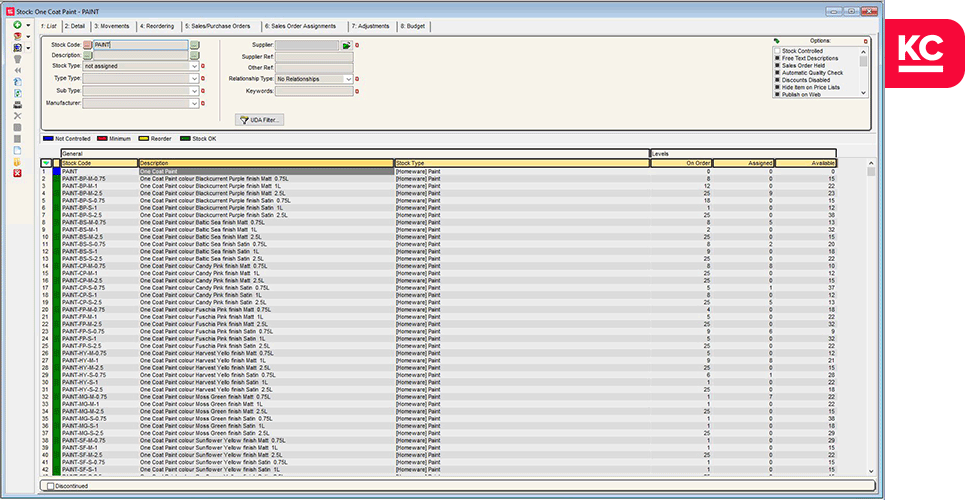Click the green refresh document sidebar icon

click(x=17, y=93)
